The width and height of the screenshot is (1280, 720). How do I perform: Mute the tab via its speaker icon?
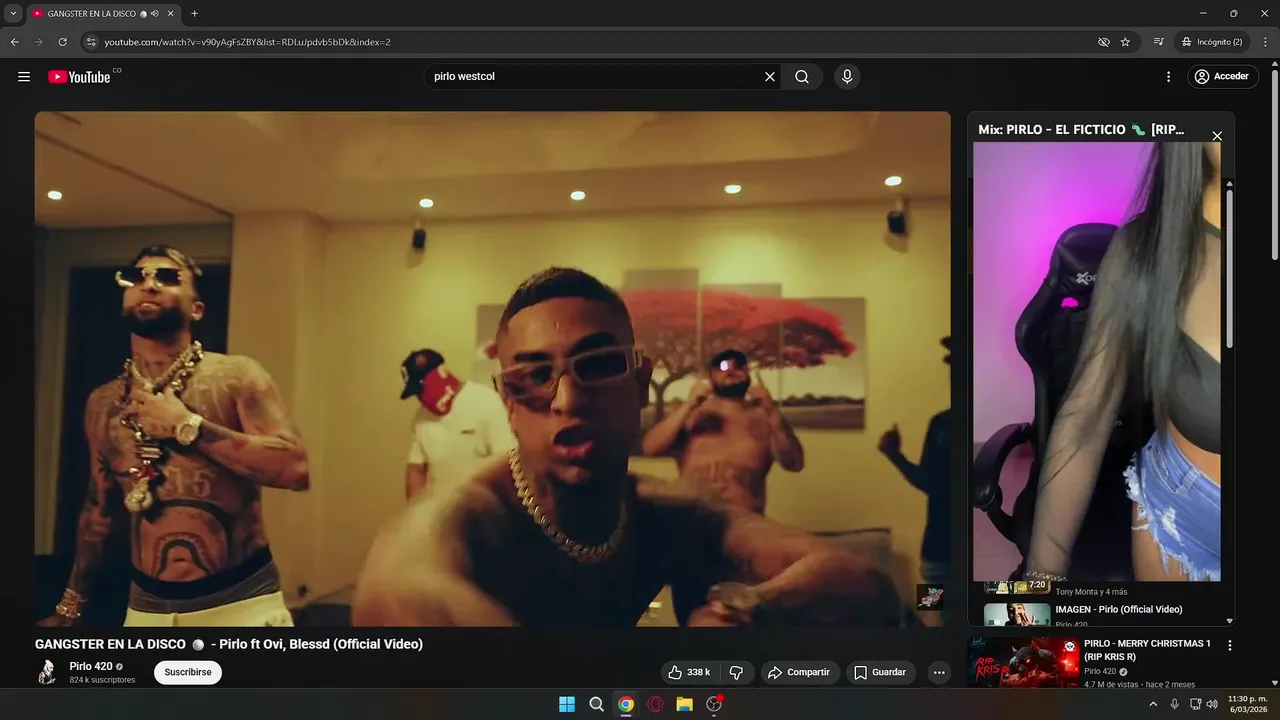coord(155,13)
